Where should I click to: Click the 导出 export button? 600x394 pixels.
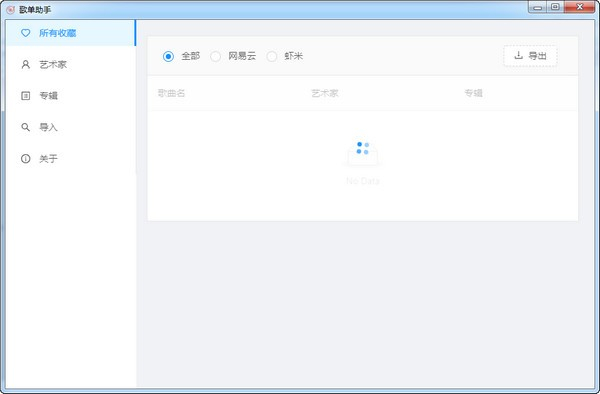click(x=530, y=56)
